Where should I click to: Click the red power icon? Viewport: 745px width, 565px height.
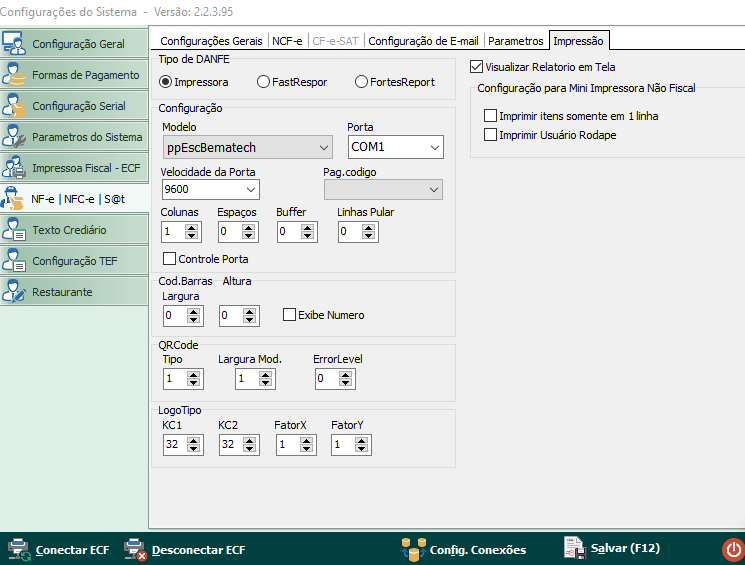coord(732,549)
